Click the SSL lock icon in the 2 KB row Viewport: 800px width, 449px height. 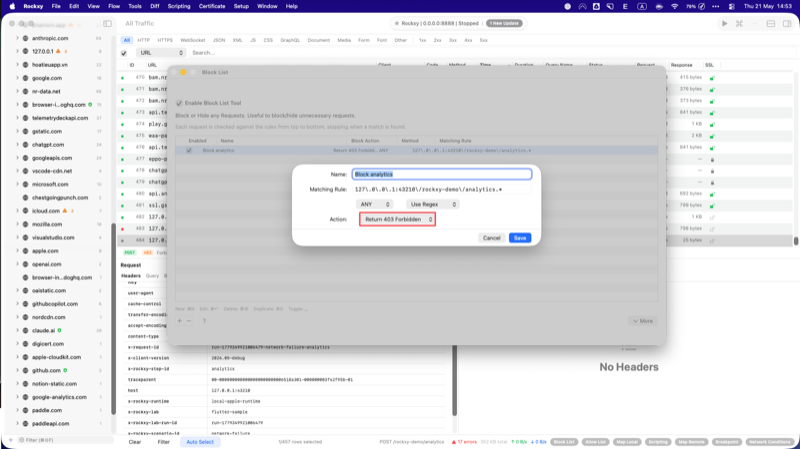click(x=712, y=136)
